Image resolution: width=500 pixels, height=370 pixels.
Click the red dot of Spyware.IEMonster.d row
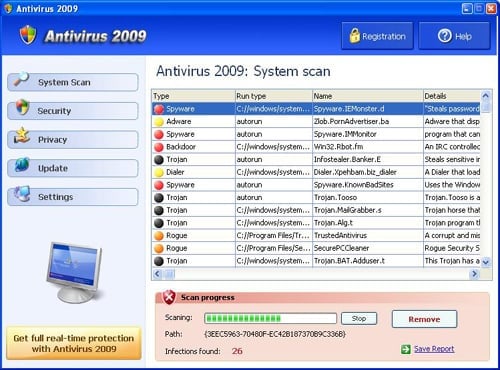point(159,109)
